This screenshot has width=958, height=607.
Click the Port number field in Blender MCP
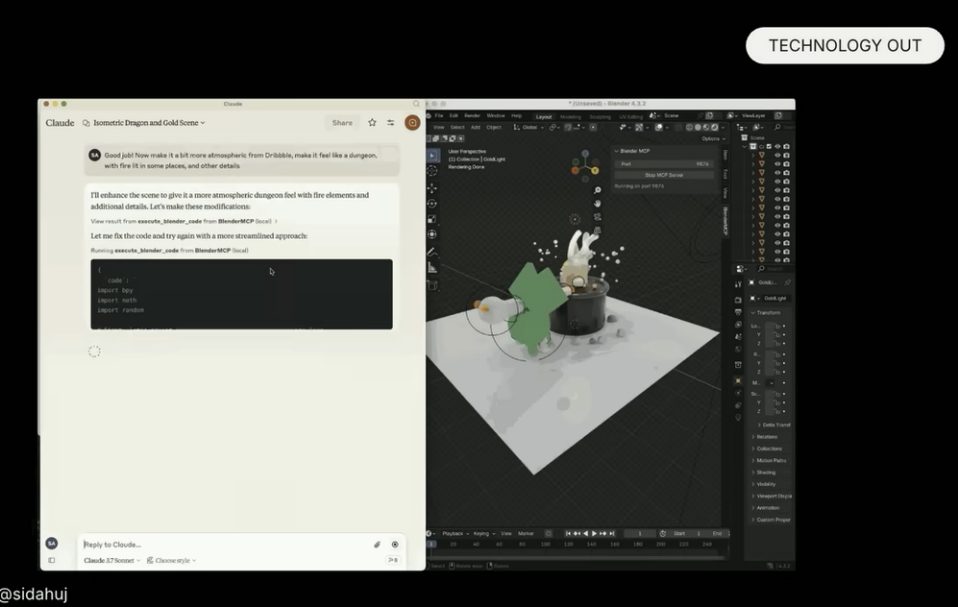tap(664, 164)
